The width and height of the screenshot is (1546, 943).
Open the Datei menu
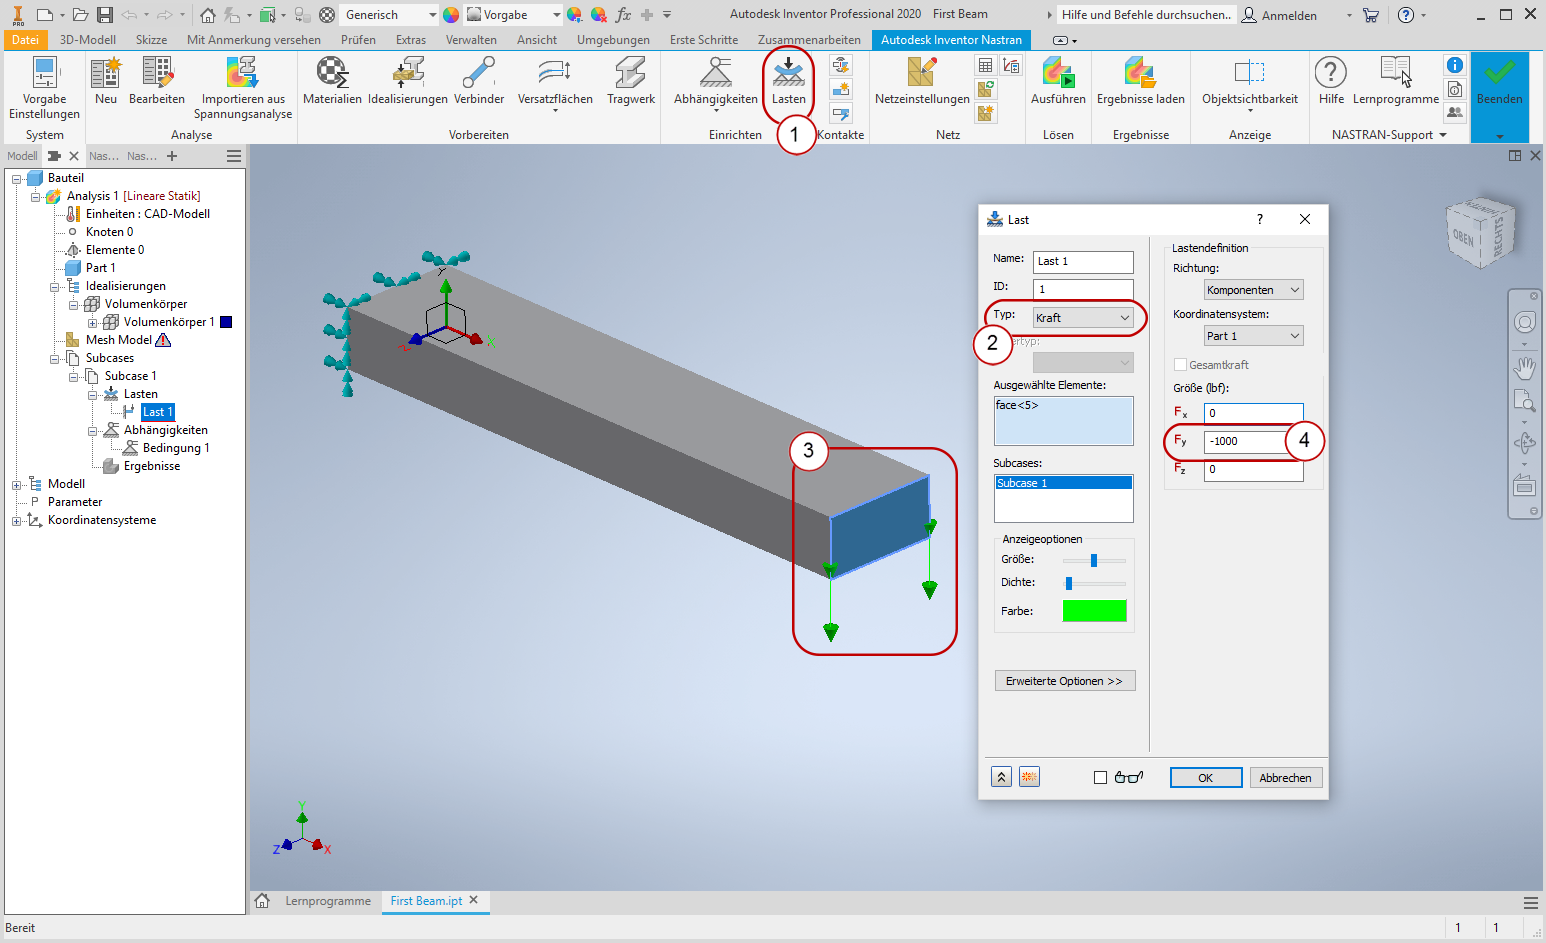(x=25, y=40)
